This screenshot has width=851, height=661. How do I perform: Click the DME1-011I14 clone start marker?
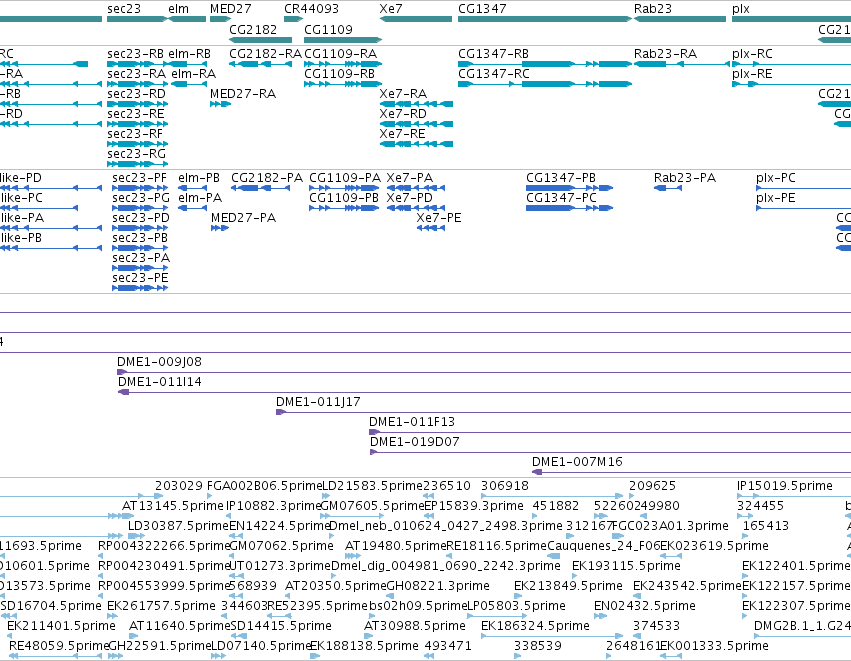pos(123,392)
